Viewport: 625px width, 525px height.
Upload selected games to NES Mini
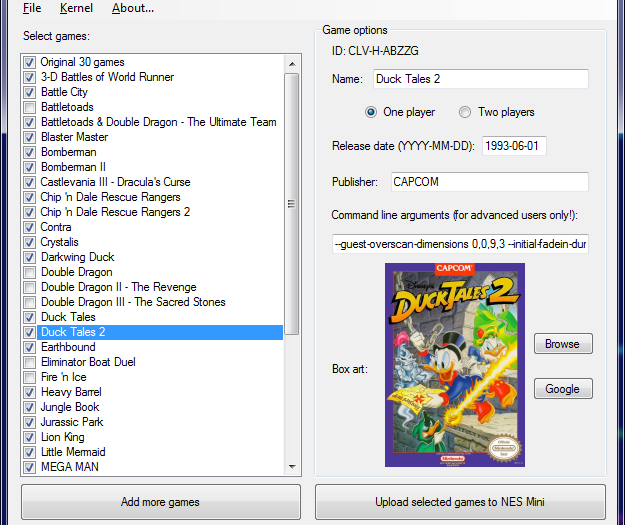(460, 502)
